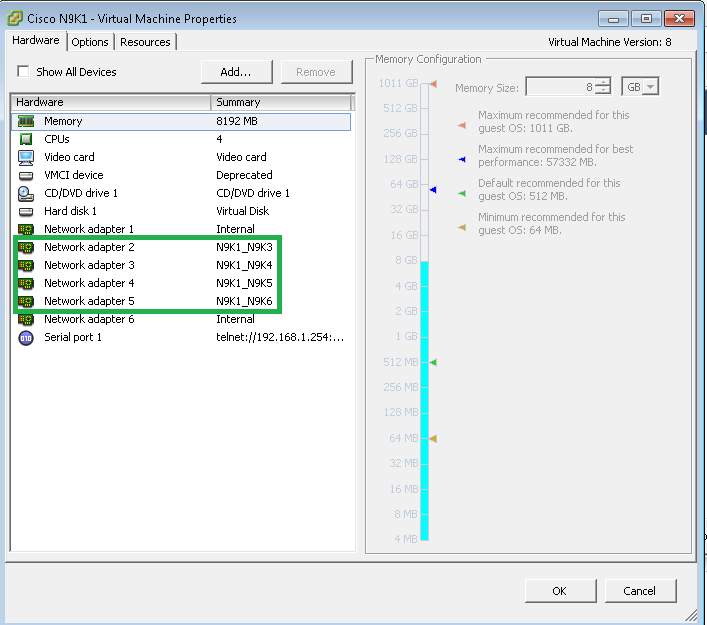Click the VMCI device icon
This screenshot has width=707, height=625.
pos(26,175)
